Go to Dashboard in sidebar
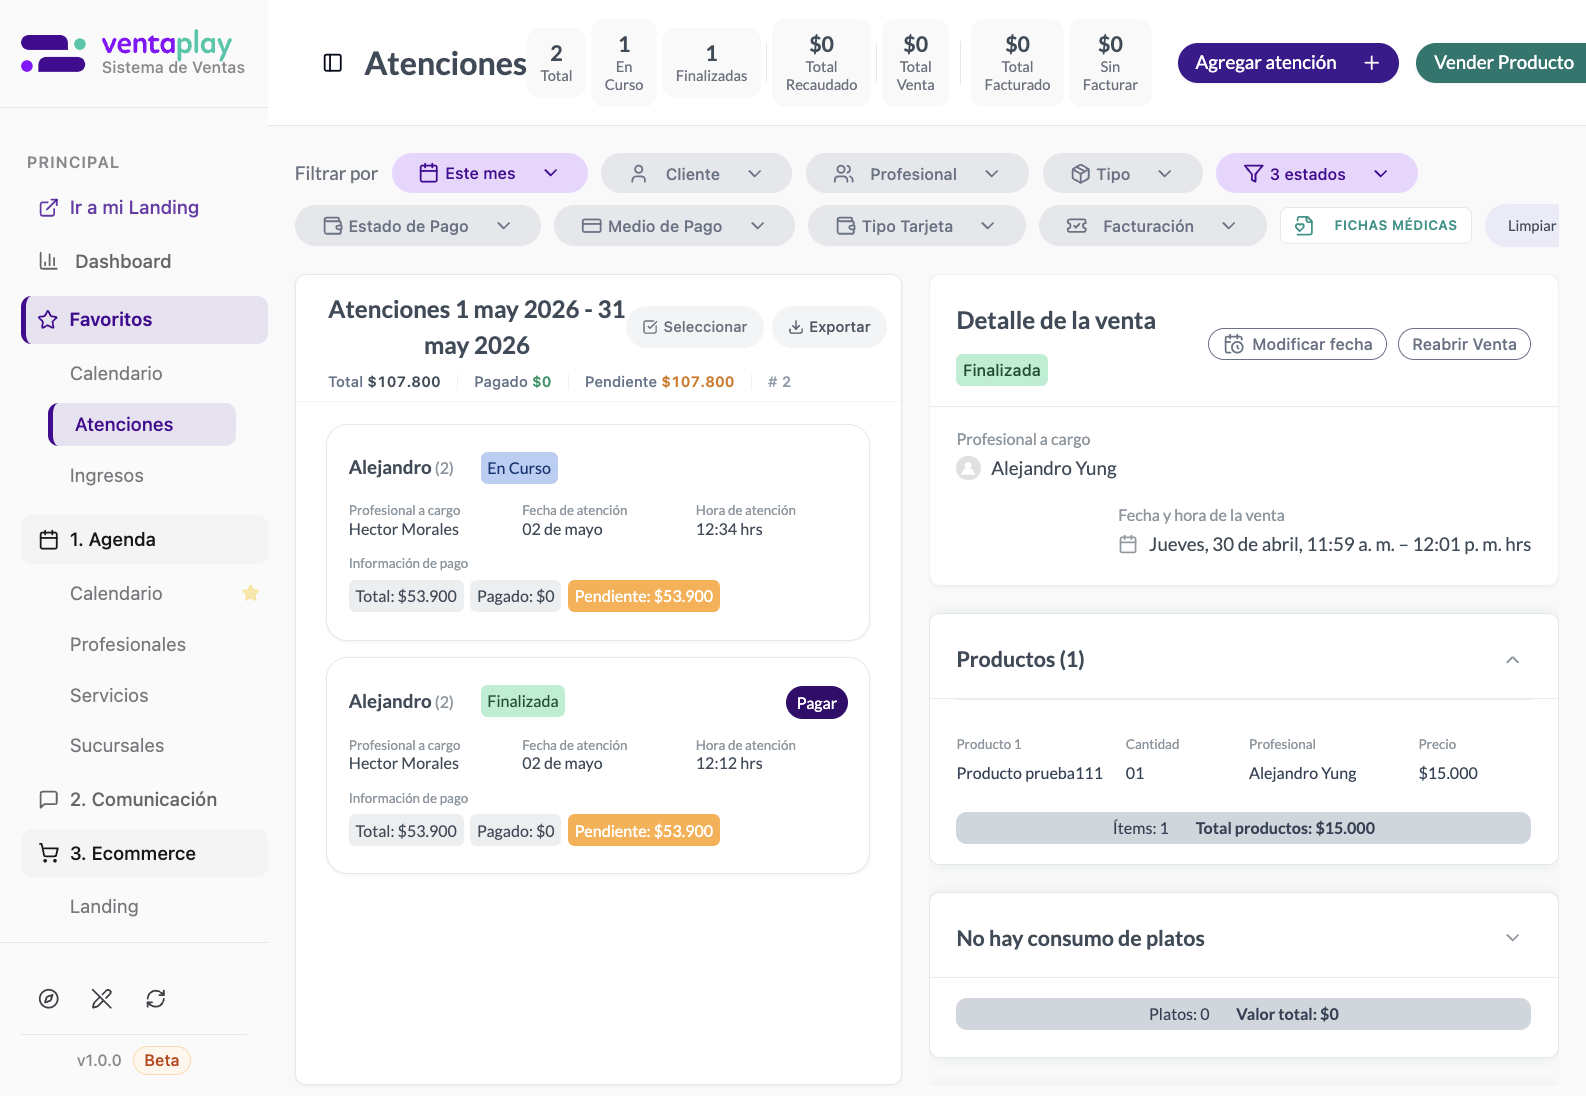This screenshot has height=1096, width=1586. (x=123, y=261)
